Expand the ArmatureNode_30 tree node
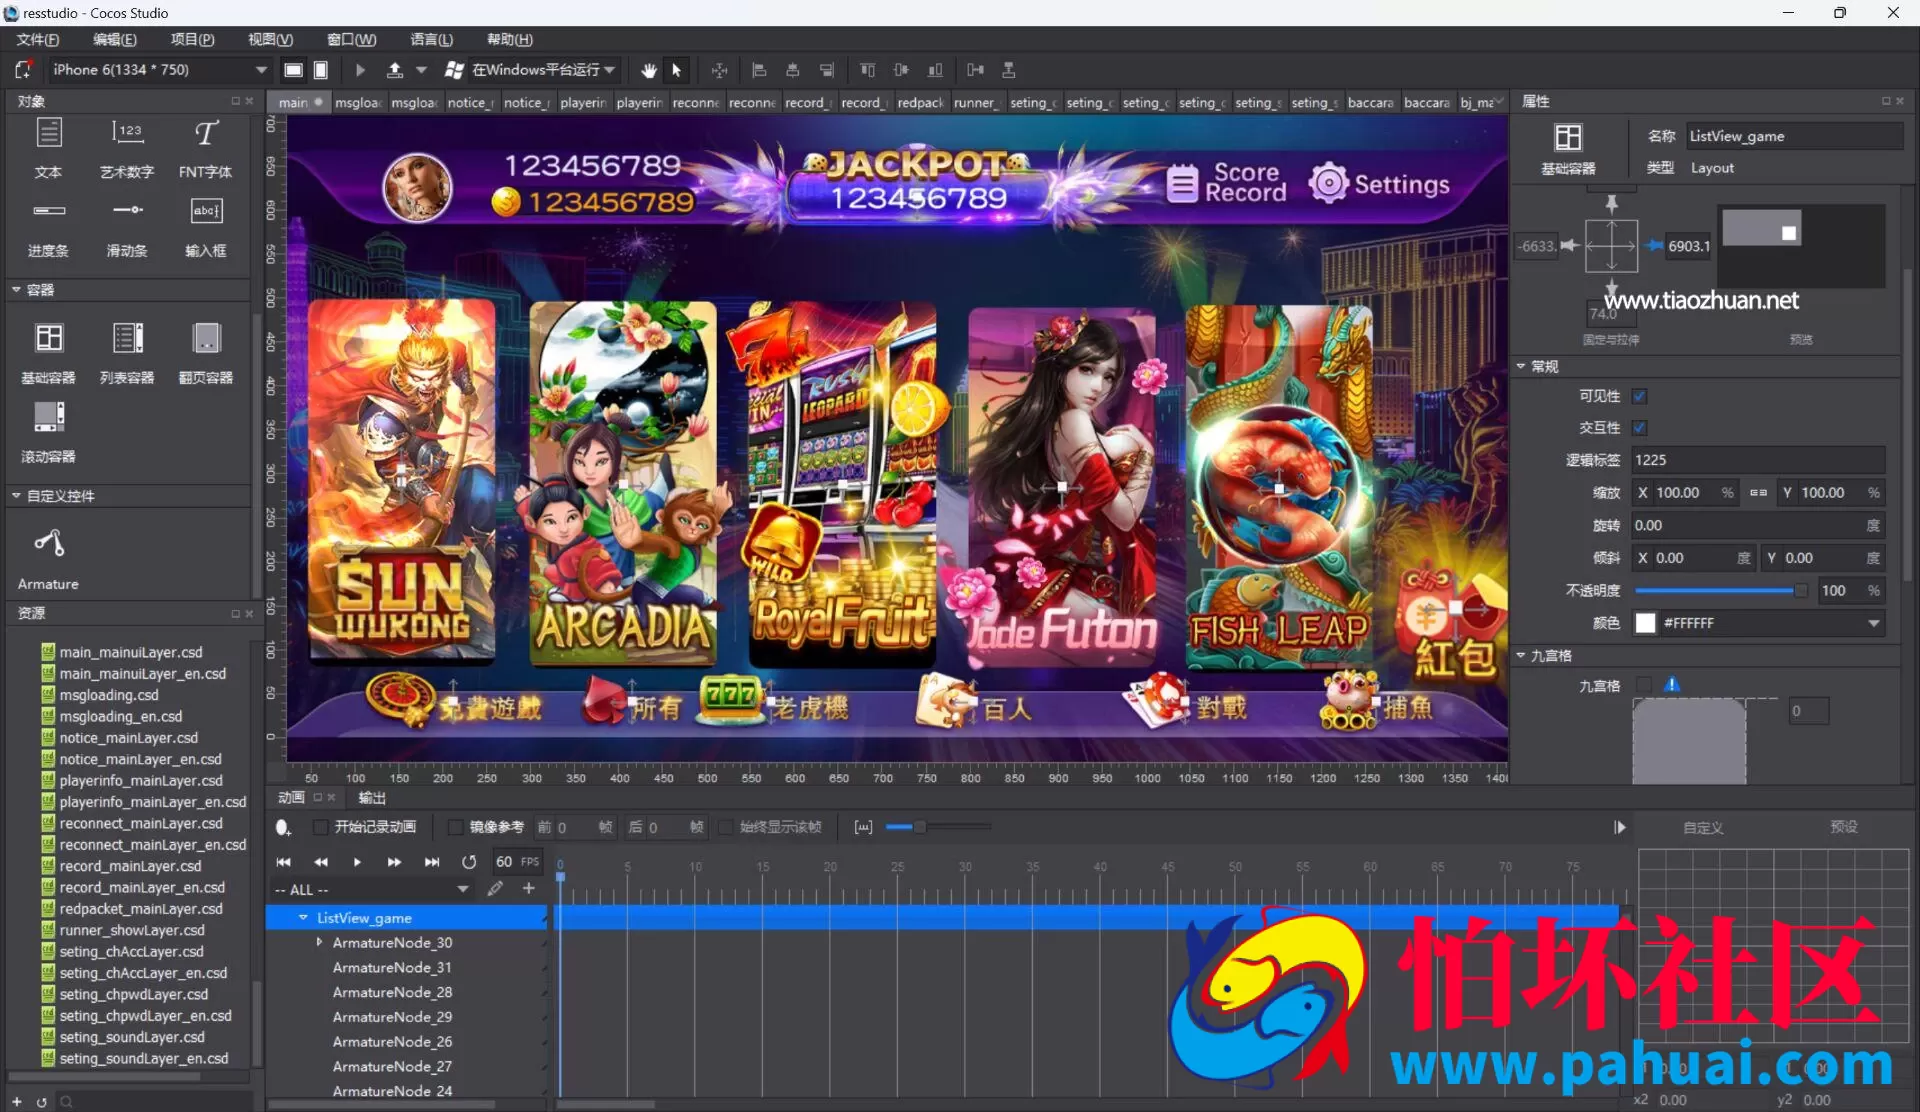The width and height of the screenshot is (1920, 1112). [x=319, y=942]
